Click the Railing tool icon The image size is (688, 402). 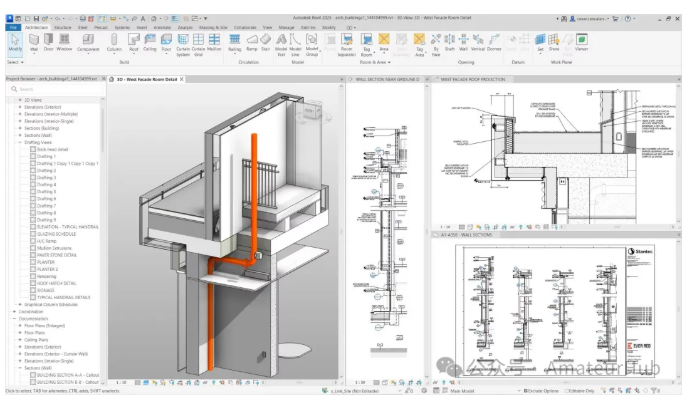[x=235, y=42]
